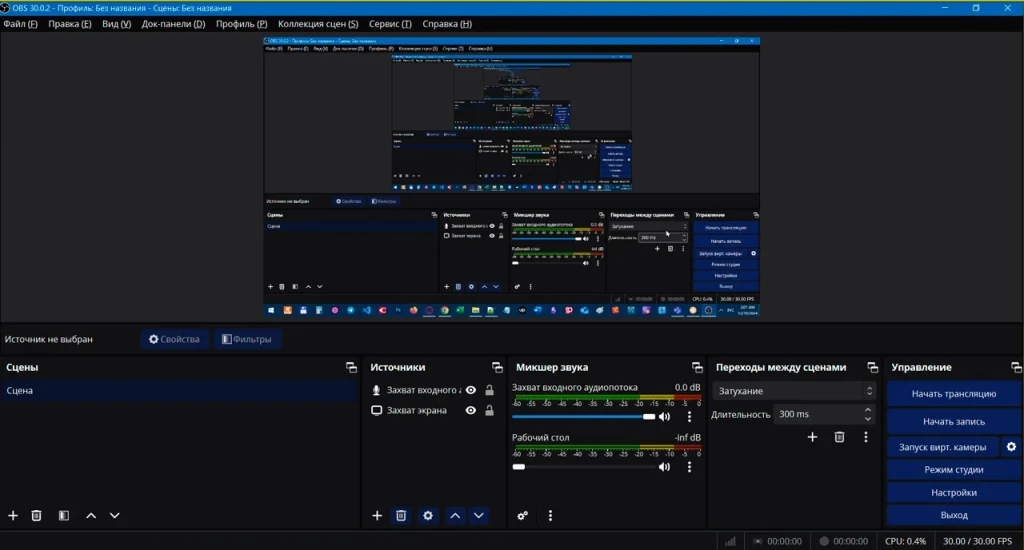Image resolution: width=1024 pixels, height=550 pixels.
Task: Undock the Управление panel
Action: [1016, 367]
